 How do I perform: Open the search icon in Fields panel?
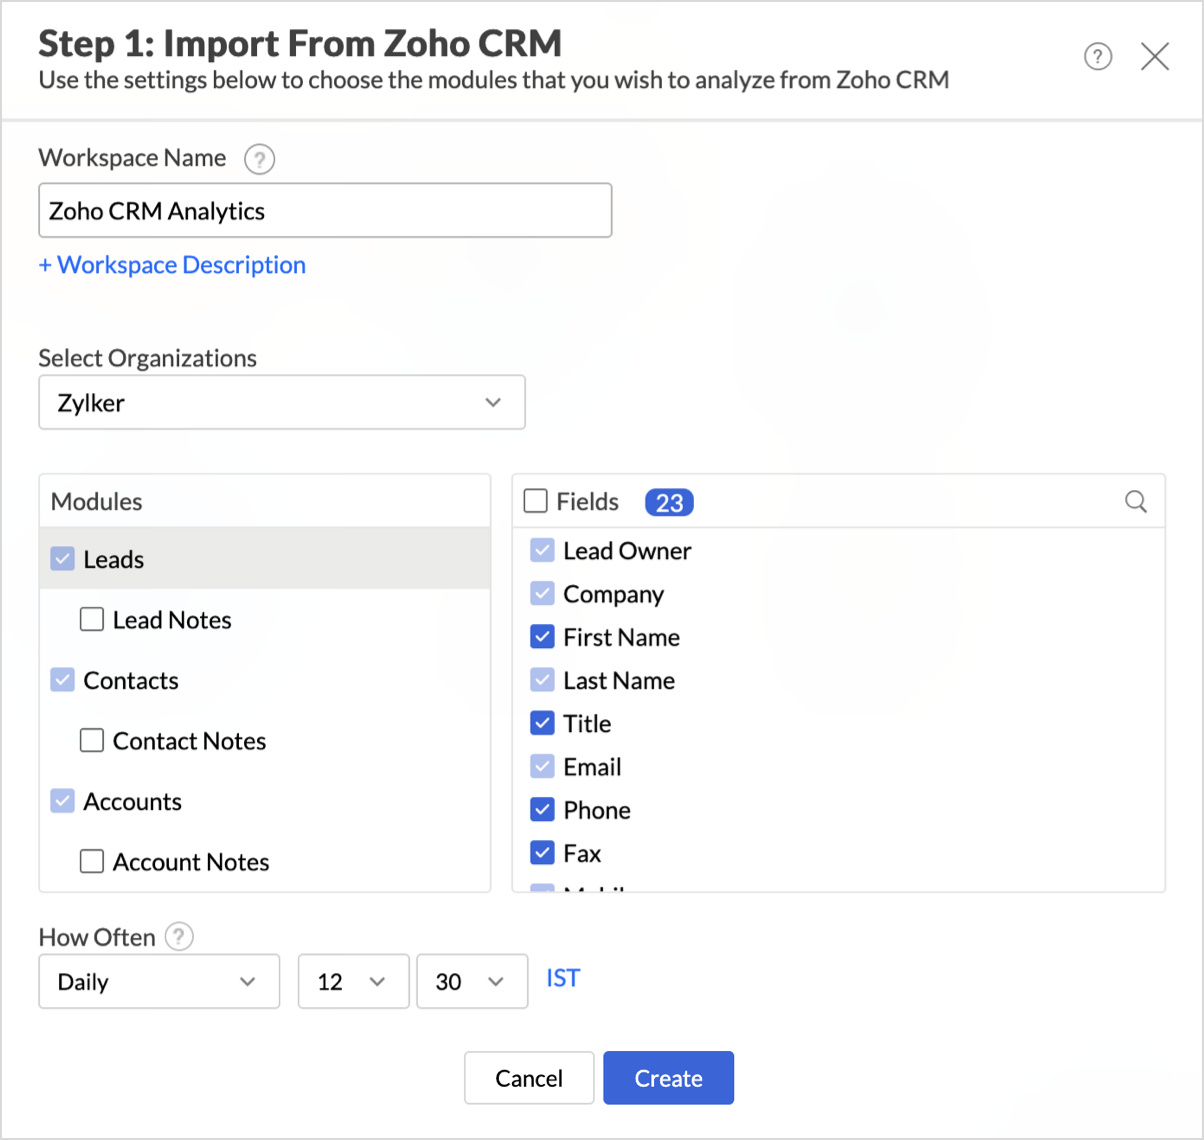coord(1136,502)
